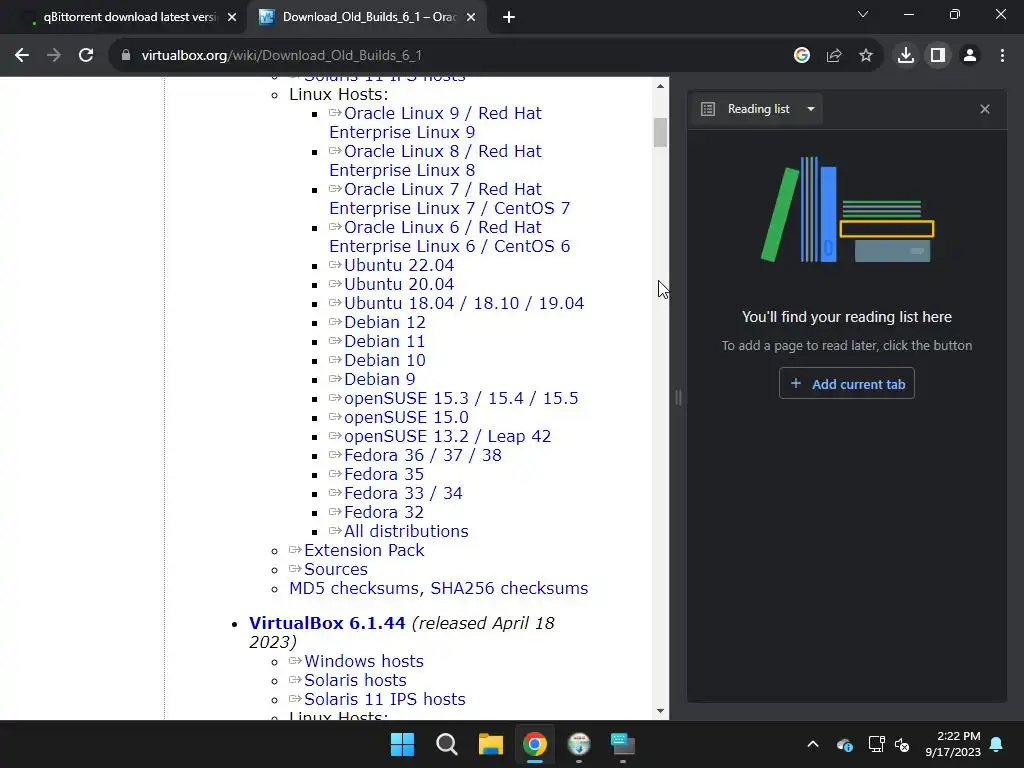1024x768 pixels.
Task: Open the Windows Start menu
Action: [x=402, y=744]
